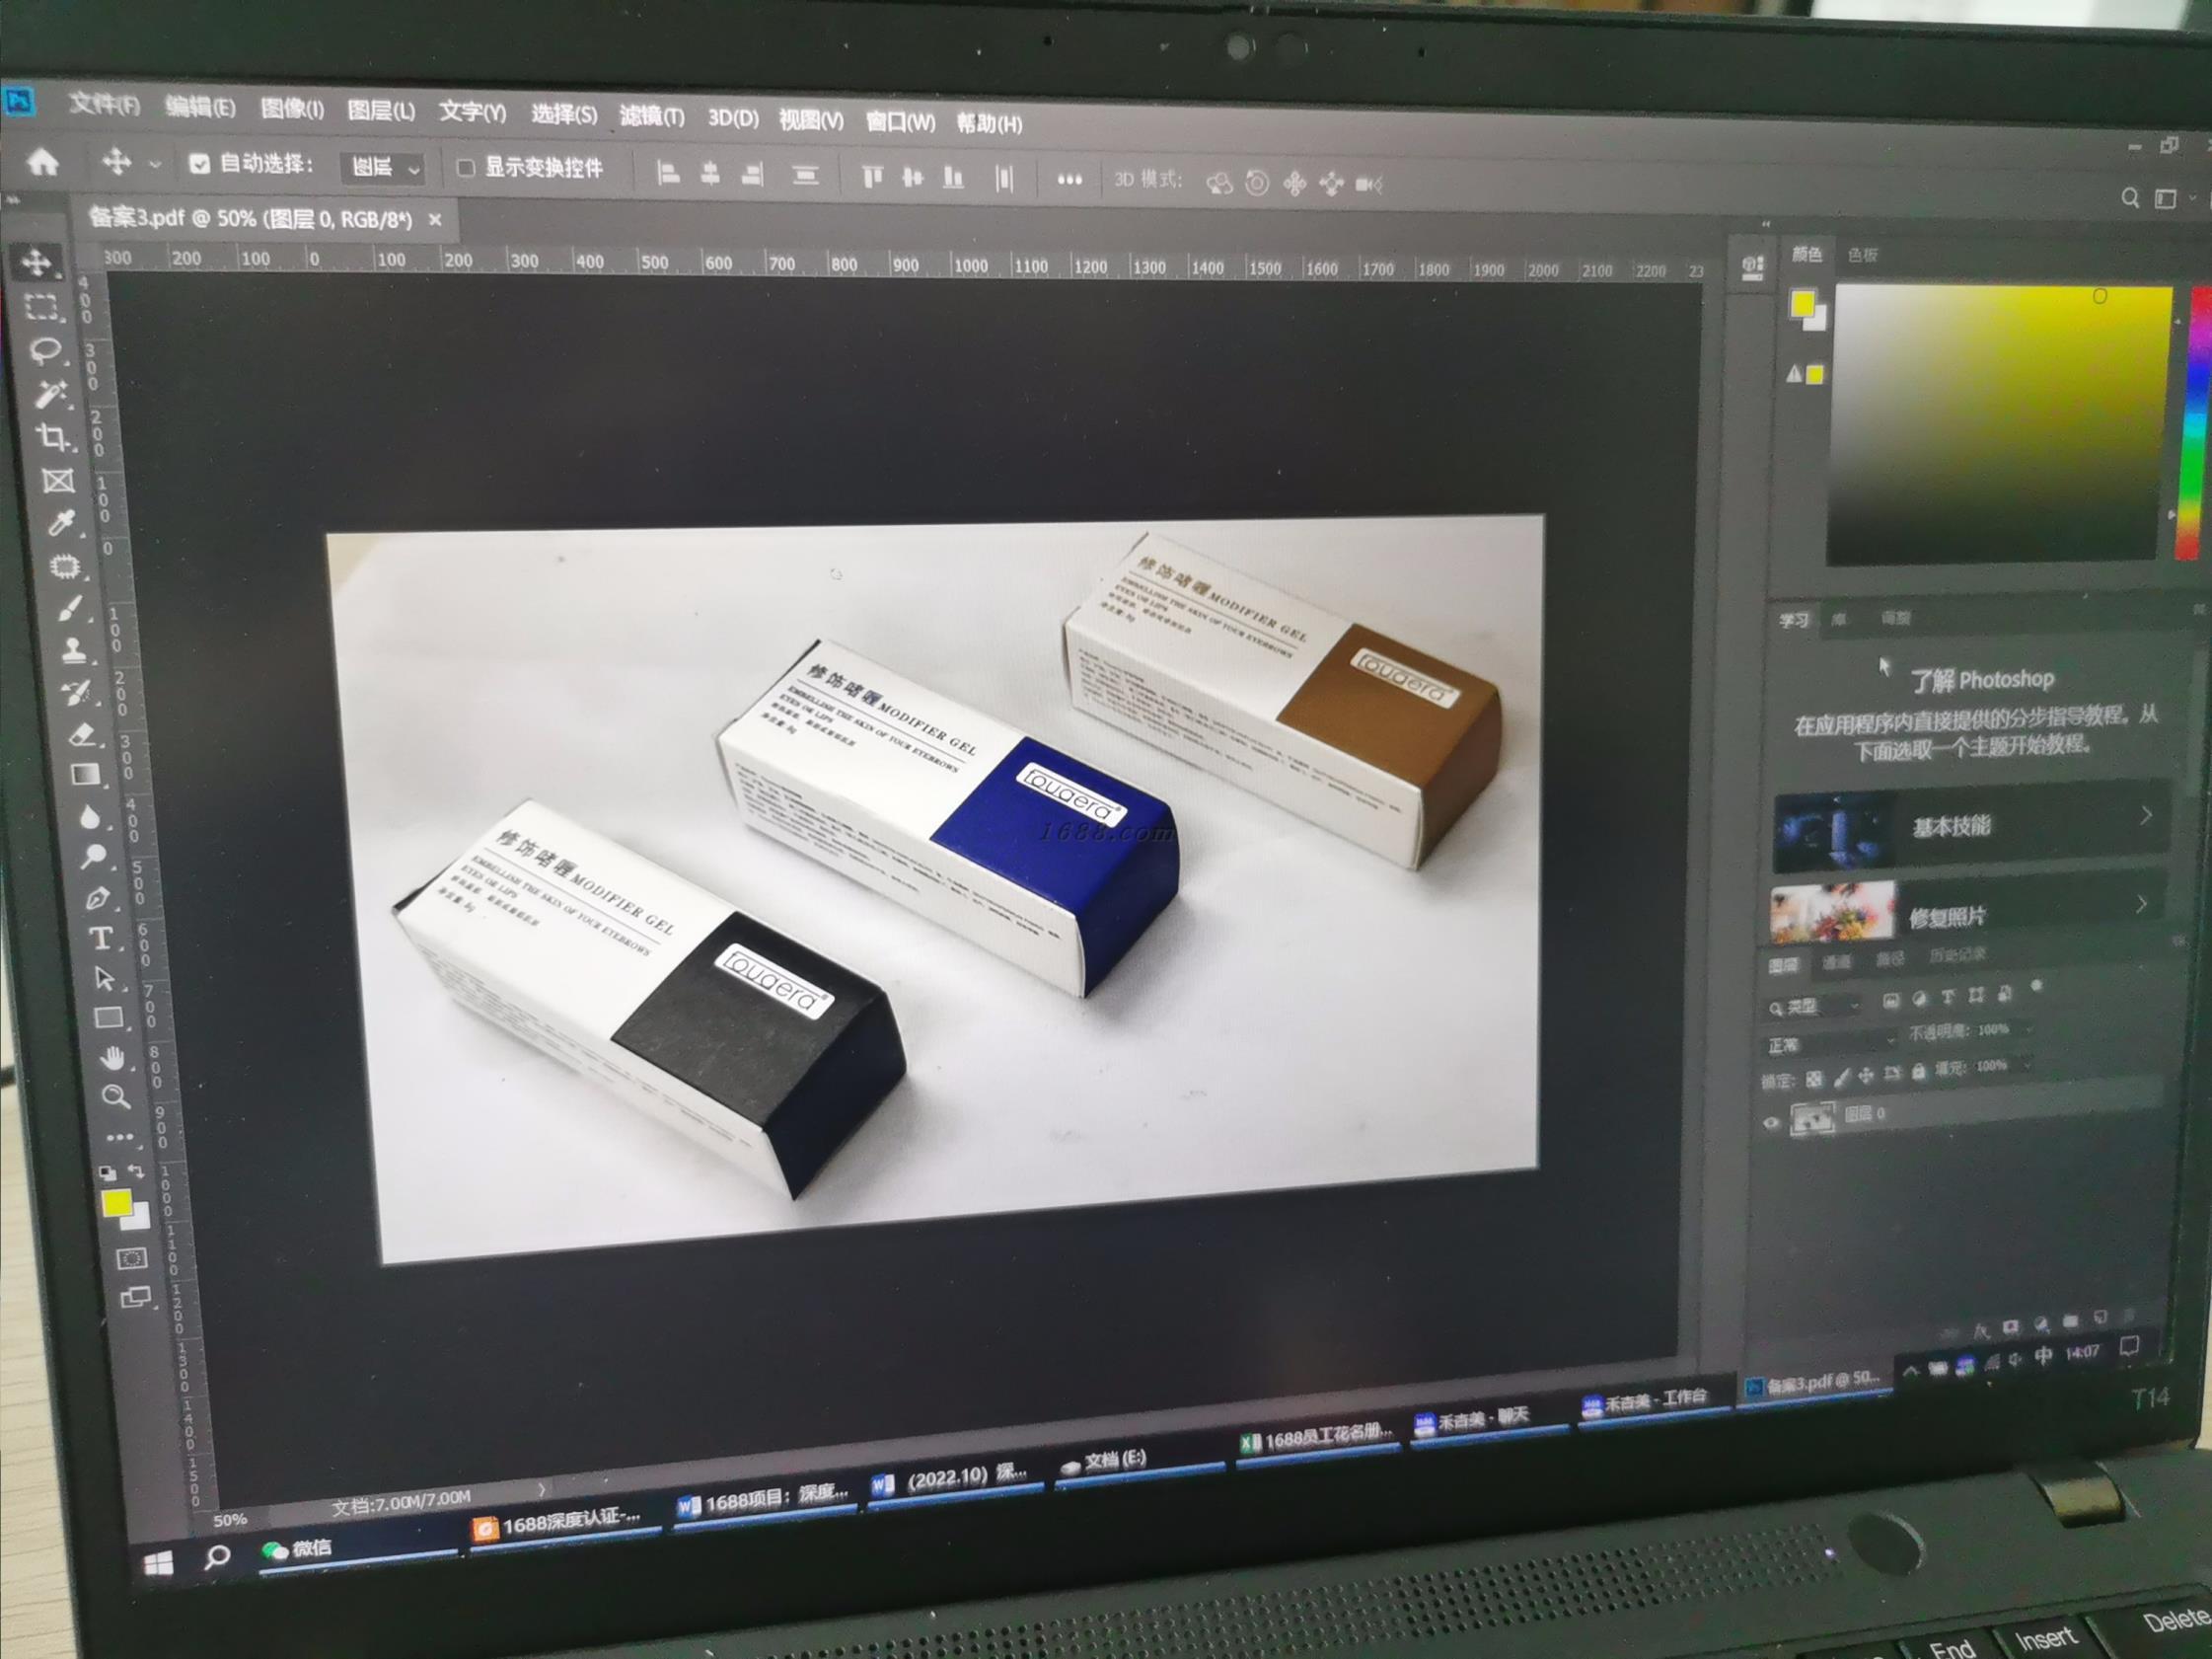Open status bar document info arrow

coord(541,1489)
